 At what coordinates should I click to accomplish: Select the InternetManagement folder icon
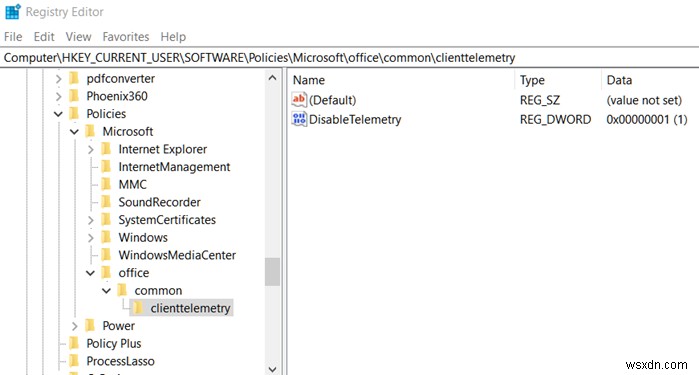tap(106, 167)
